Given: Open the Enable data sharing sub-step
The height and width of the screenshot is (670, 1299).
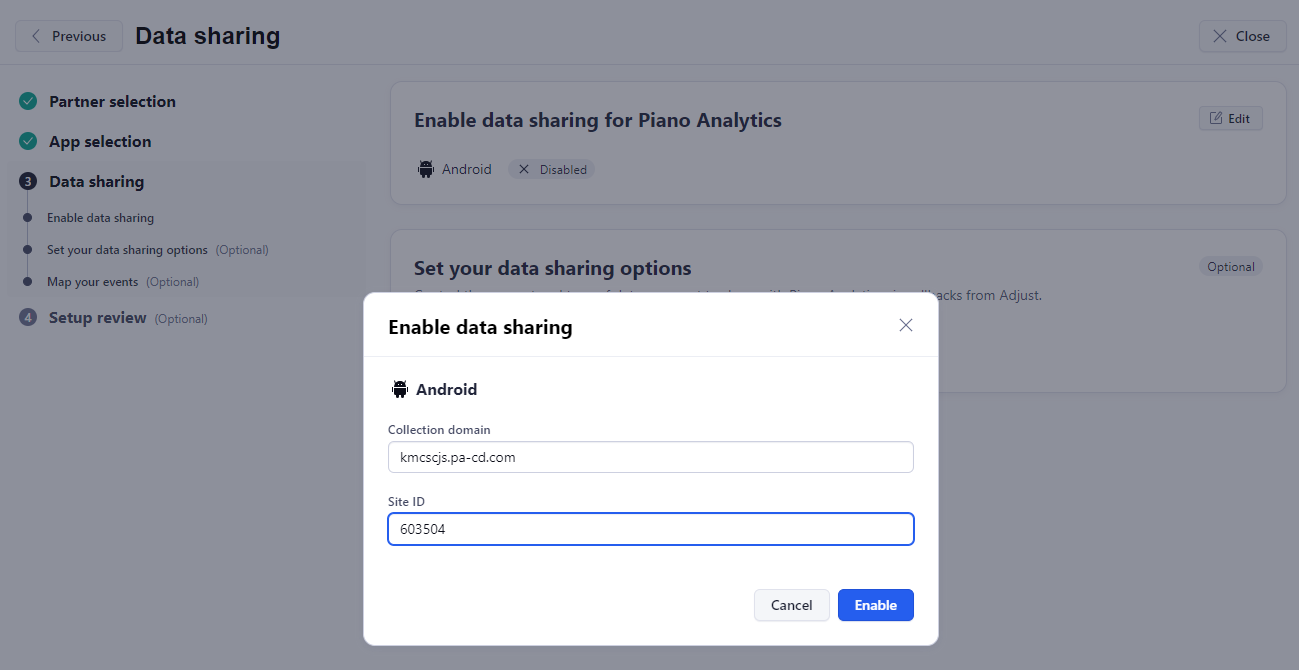Looking at the screenshot, I should 100,218.
